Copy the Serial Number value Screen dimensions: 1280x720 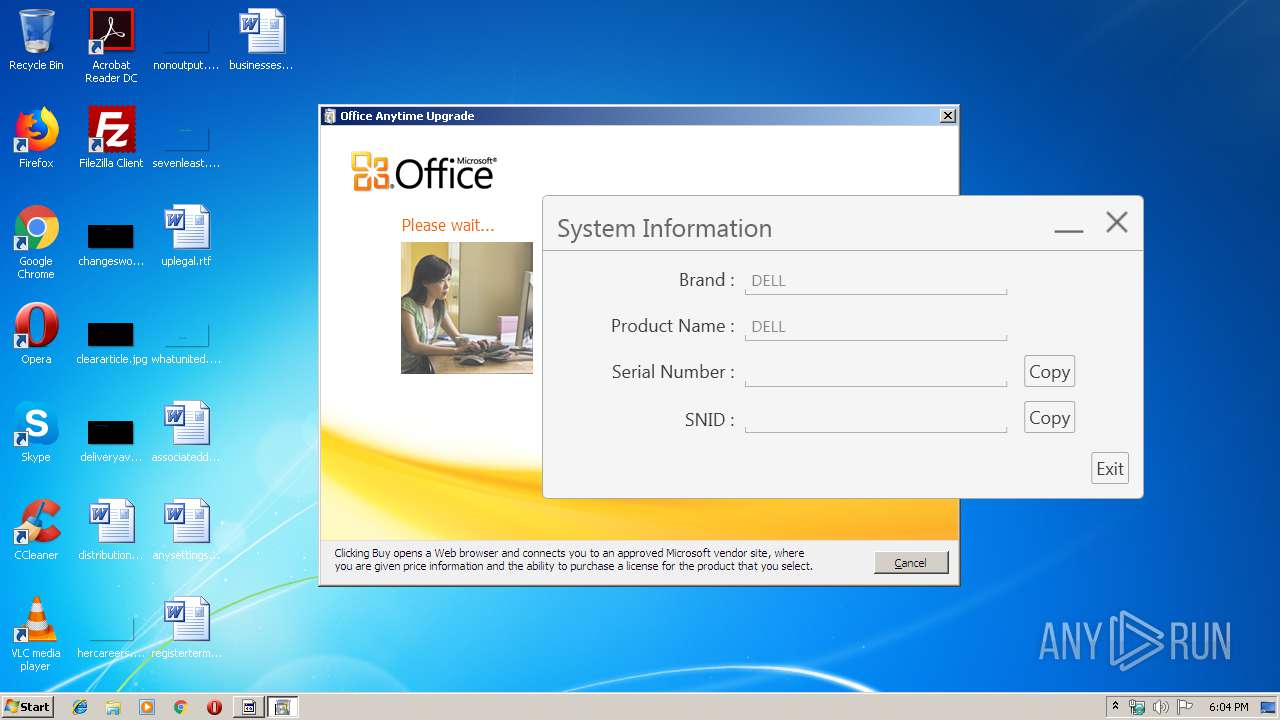[1049, 372]
